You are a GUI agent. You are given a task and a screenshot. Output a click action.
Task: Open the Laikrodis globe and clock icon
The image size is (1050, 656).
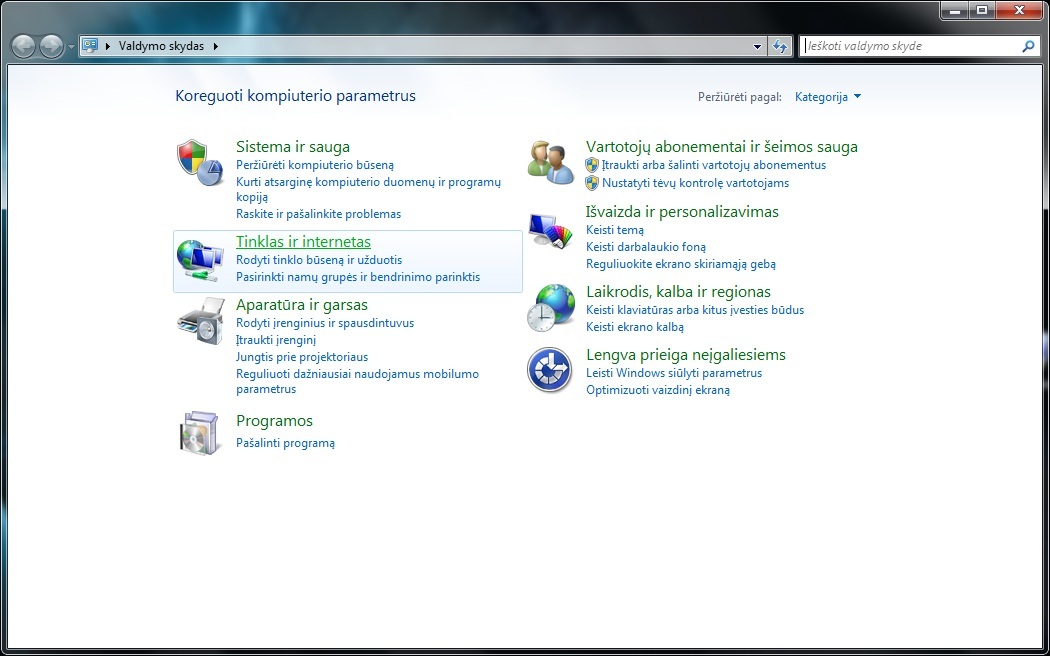tap(550, 308)
